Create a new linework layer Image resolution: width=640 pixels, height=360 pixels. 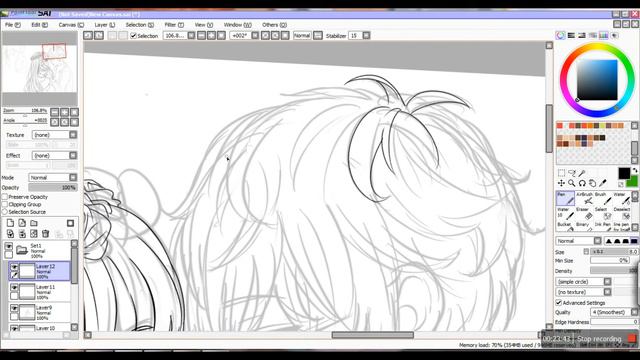point(22,223)
